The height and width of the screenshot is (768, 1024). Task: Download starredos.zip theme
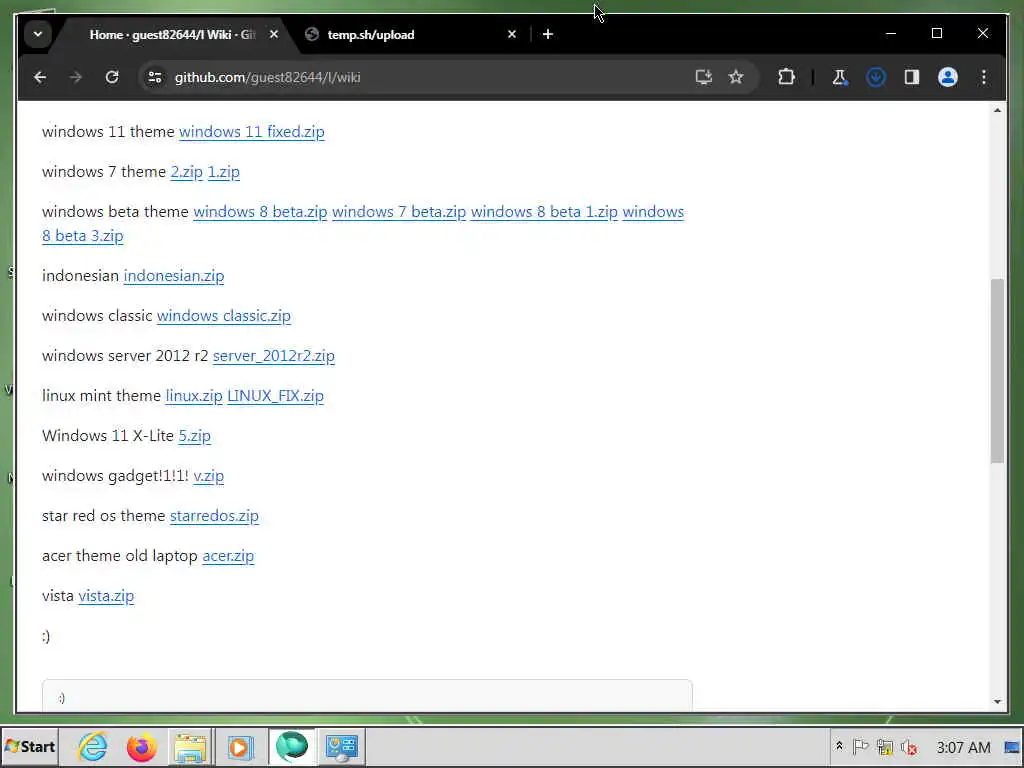coord(214,516)
